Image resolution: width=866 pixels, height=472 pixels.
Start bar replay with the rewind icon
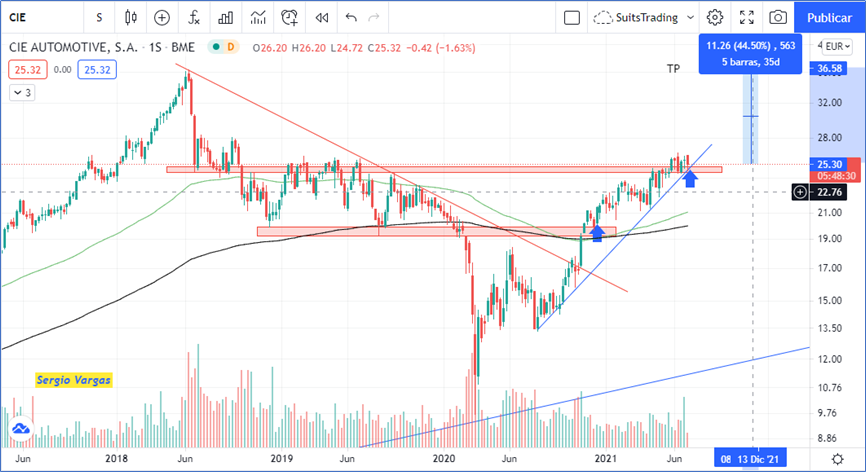click(x=321, y=17)
